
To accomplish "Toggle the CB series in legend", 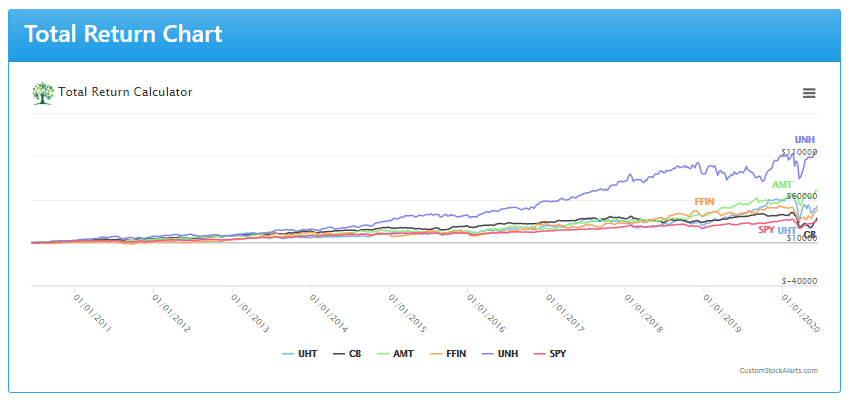I will click(x=347, y=354).
